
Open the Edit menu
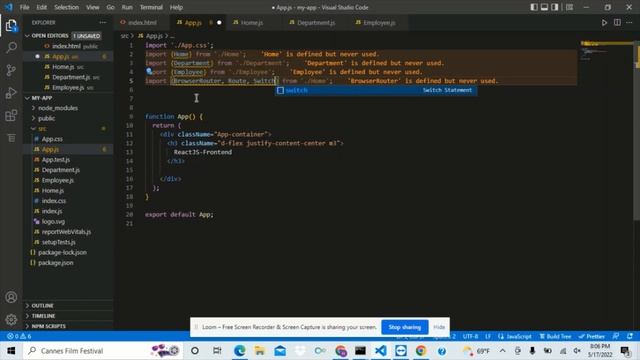pyautogui.click(x=42, y=7)
